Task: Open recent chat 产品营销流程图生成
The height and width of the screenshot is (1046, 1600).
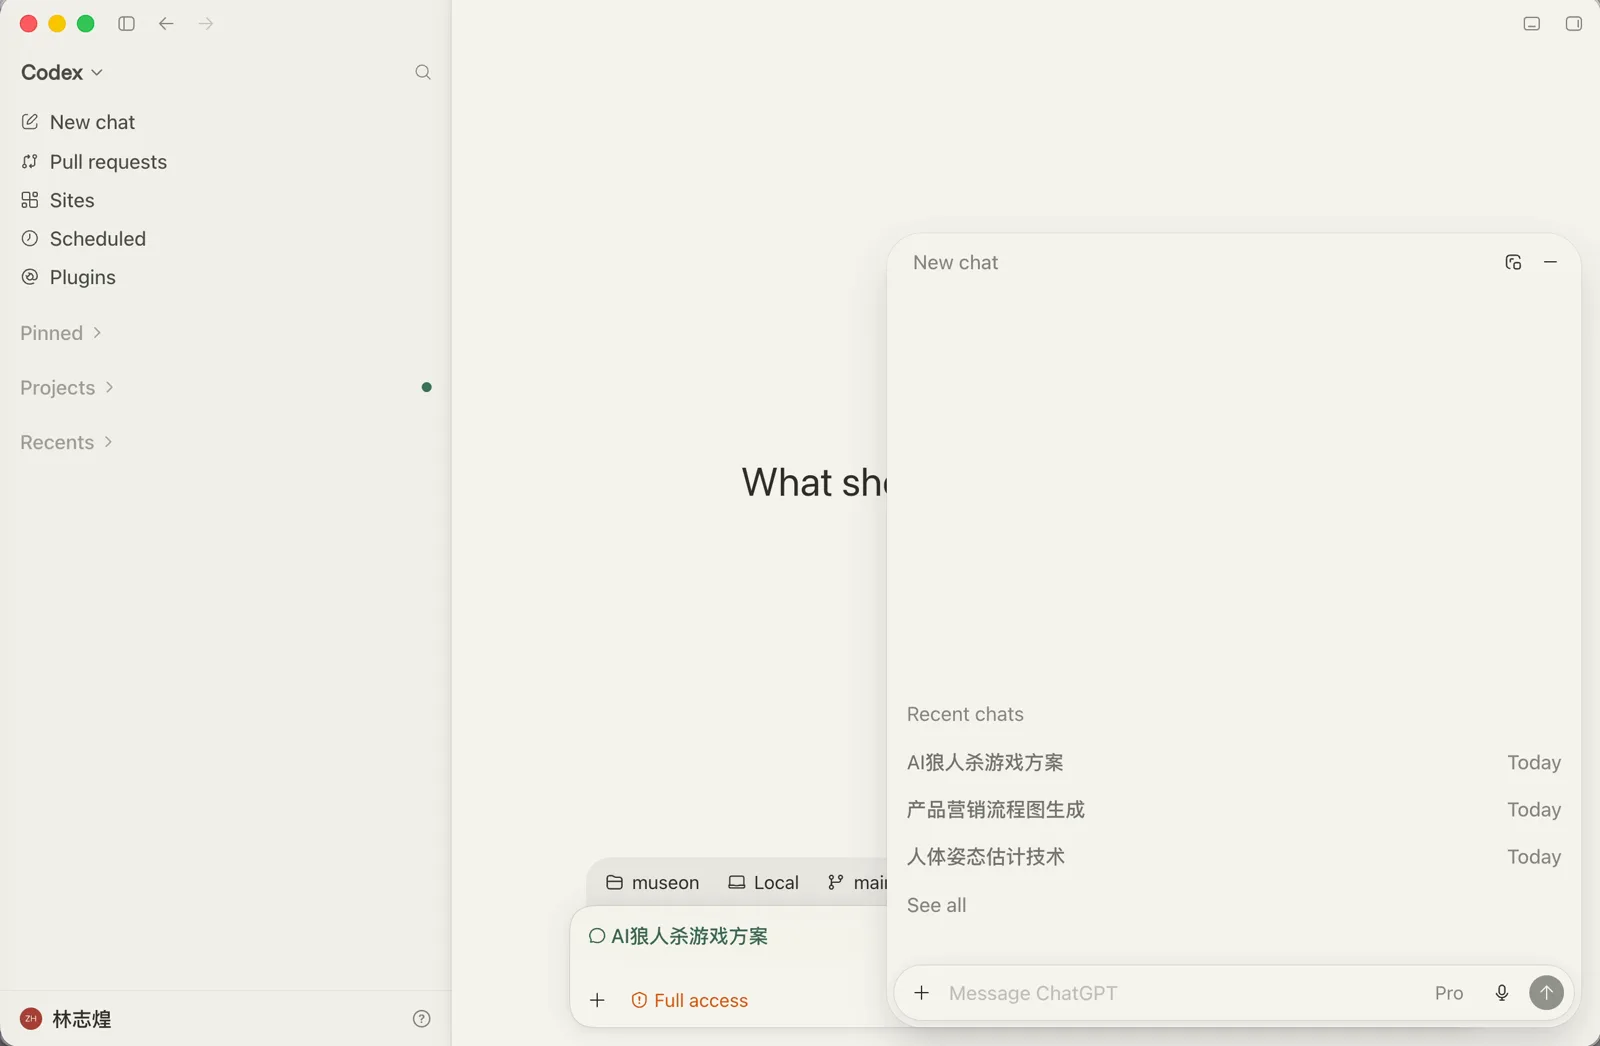Action: [1234, 810]
